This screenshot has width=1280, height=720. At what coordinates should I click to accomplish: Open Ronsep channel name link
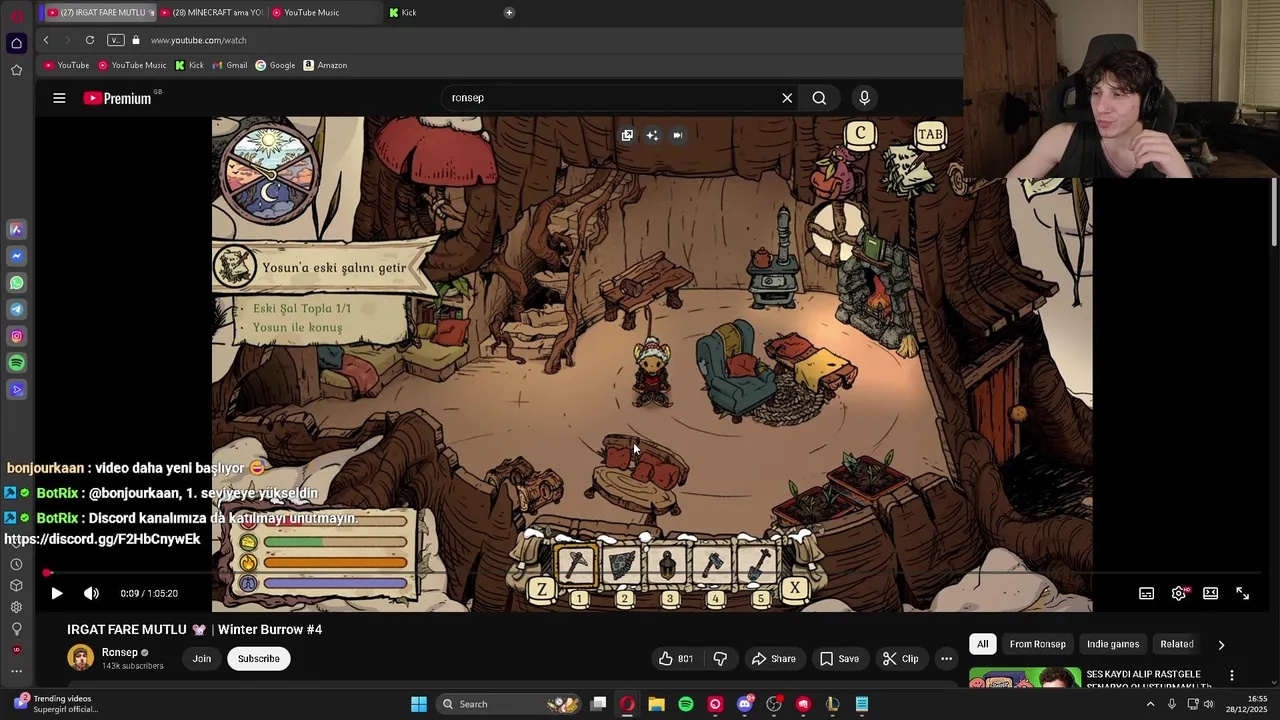[x=120, y=652]
